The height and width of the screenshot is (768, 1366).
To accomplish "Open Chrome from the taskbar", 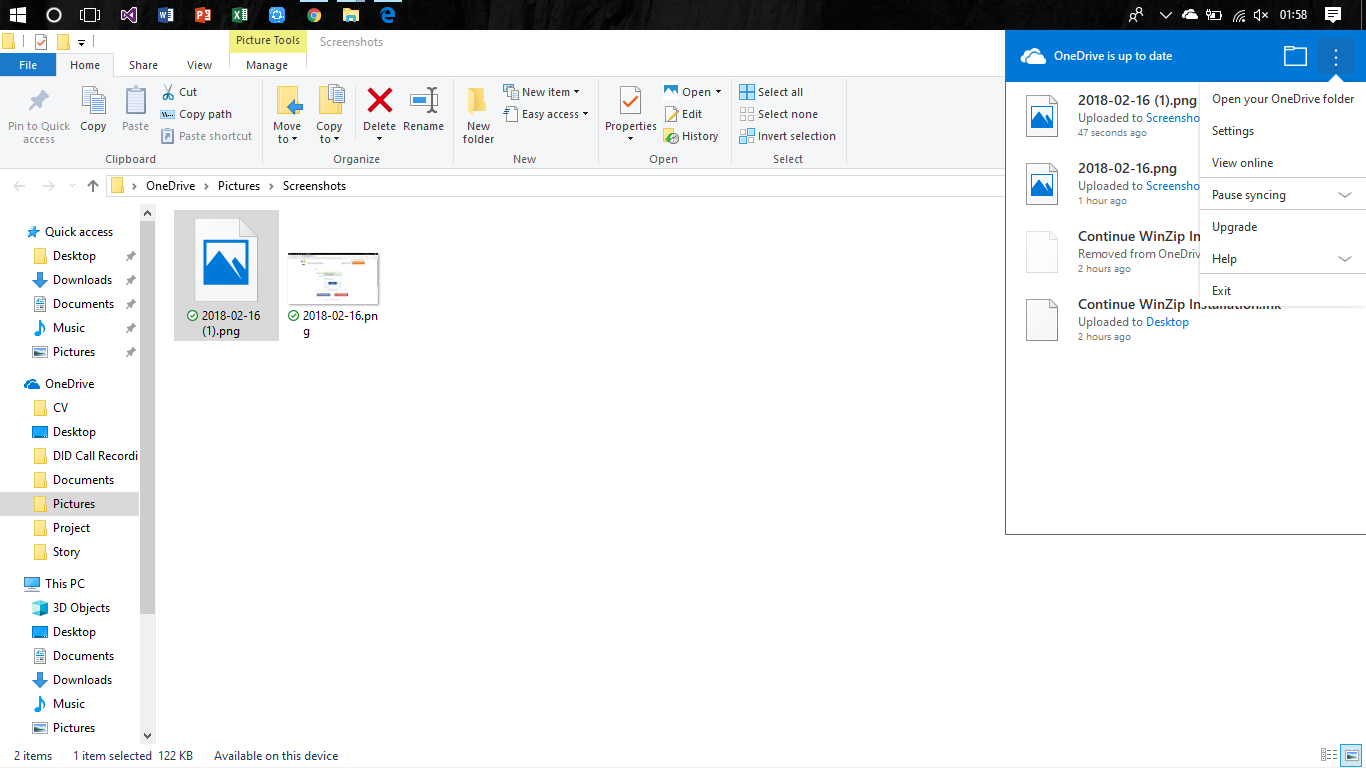I will tap(314, 15).
